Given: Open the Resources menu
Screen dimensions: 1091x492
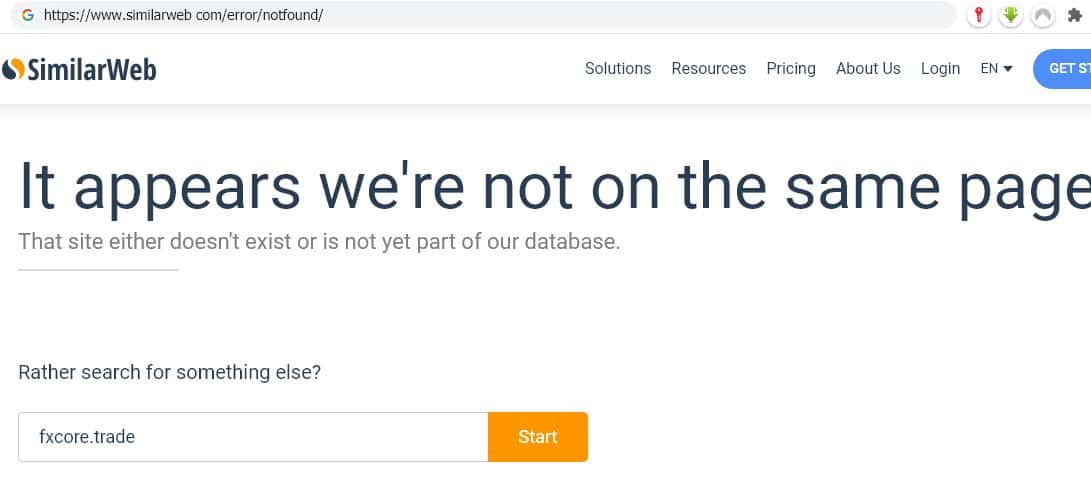Looking at the screenshot, I should [x=708, y=68].
